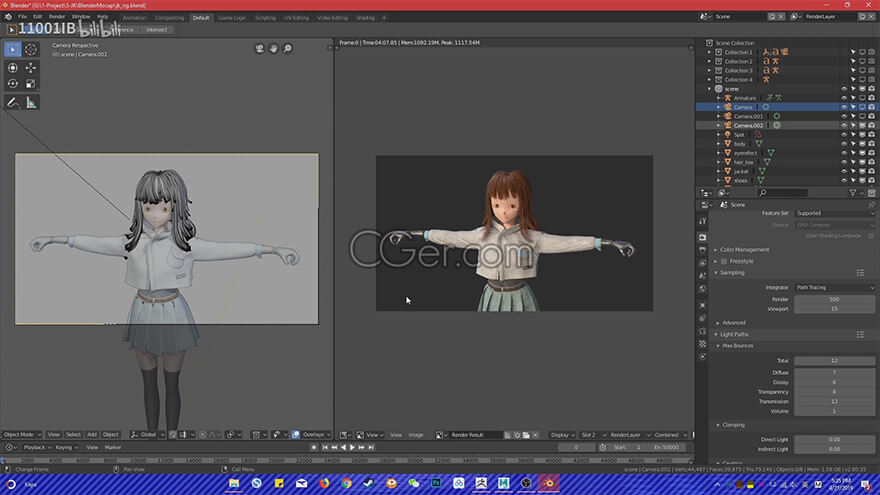Viewport: 880px width, 495px height.
Task: Activate the Measure tool
Action: pyautogui.click(x=31, y=103)
